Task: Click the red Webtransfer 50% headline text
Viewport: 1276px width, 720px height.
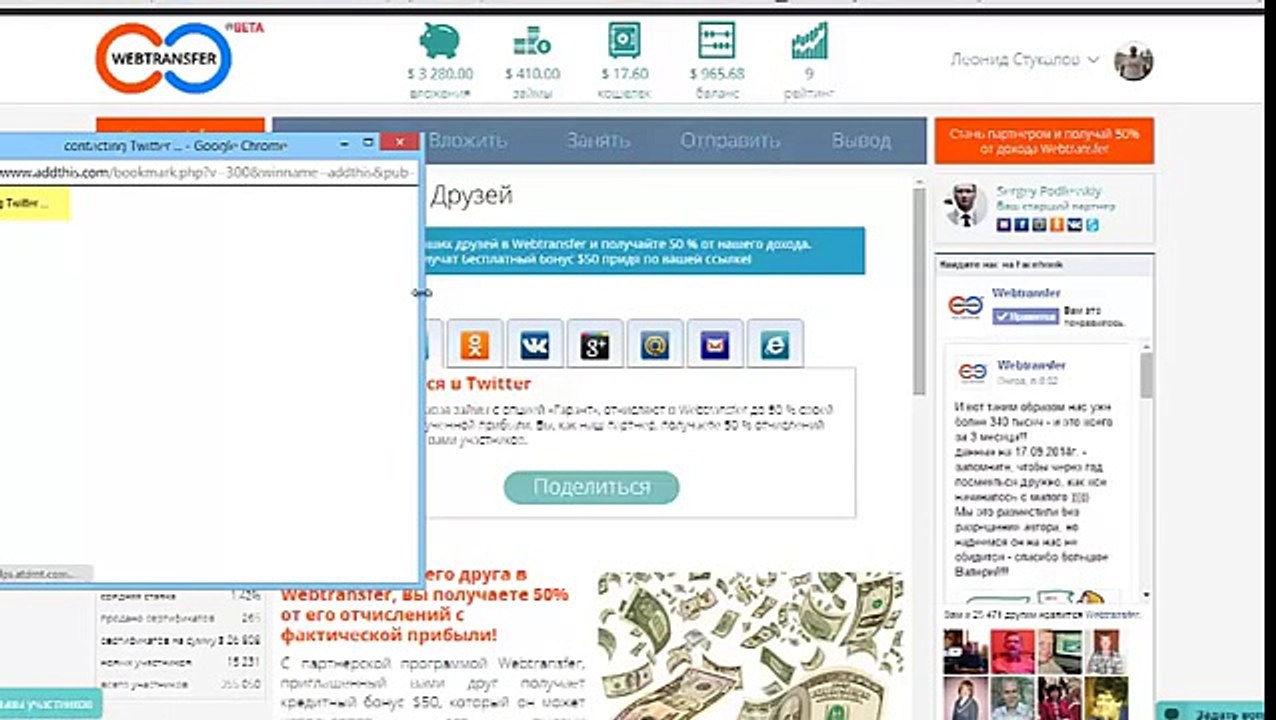Action: pyautogui.click(x=425, y=604)
